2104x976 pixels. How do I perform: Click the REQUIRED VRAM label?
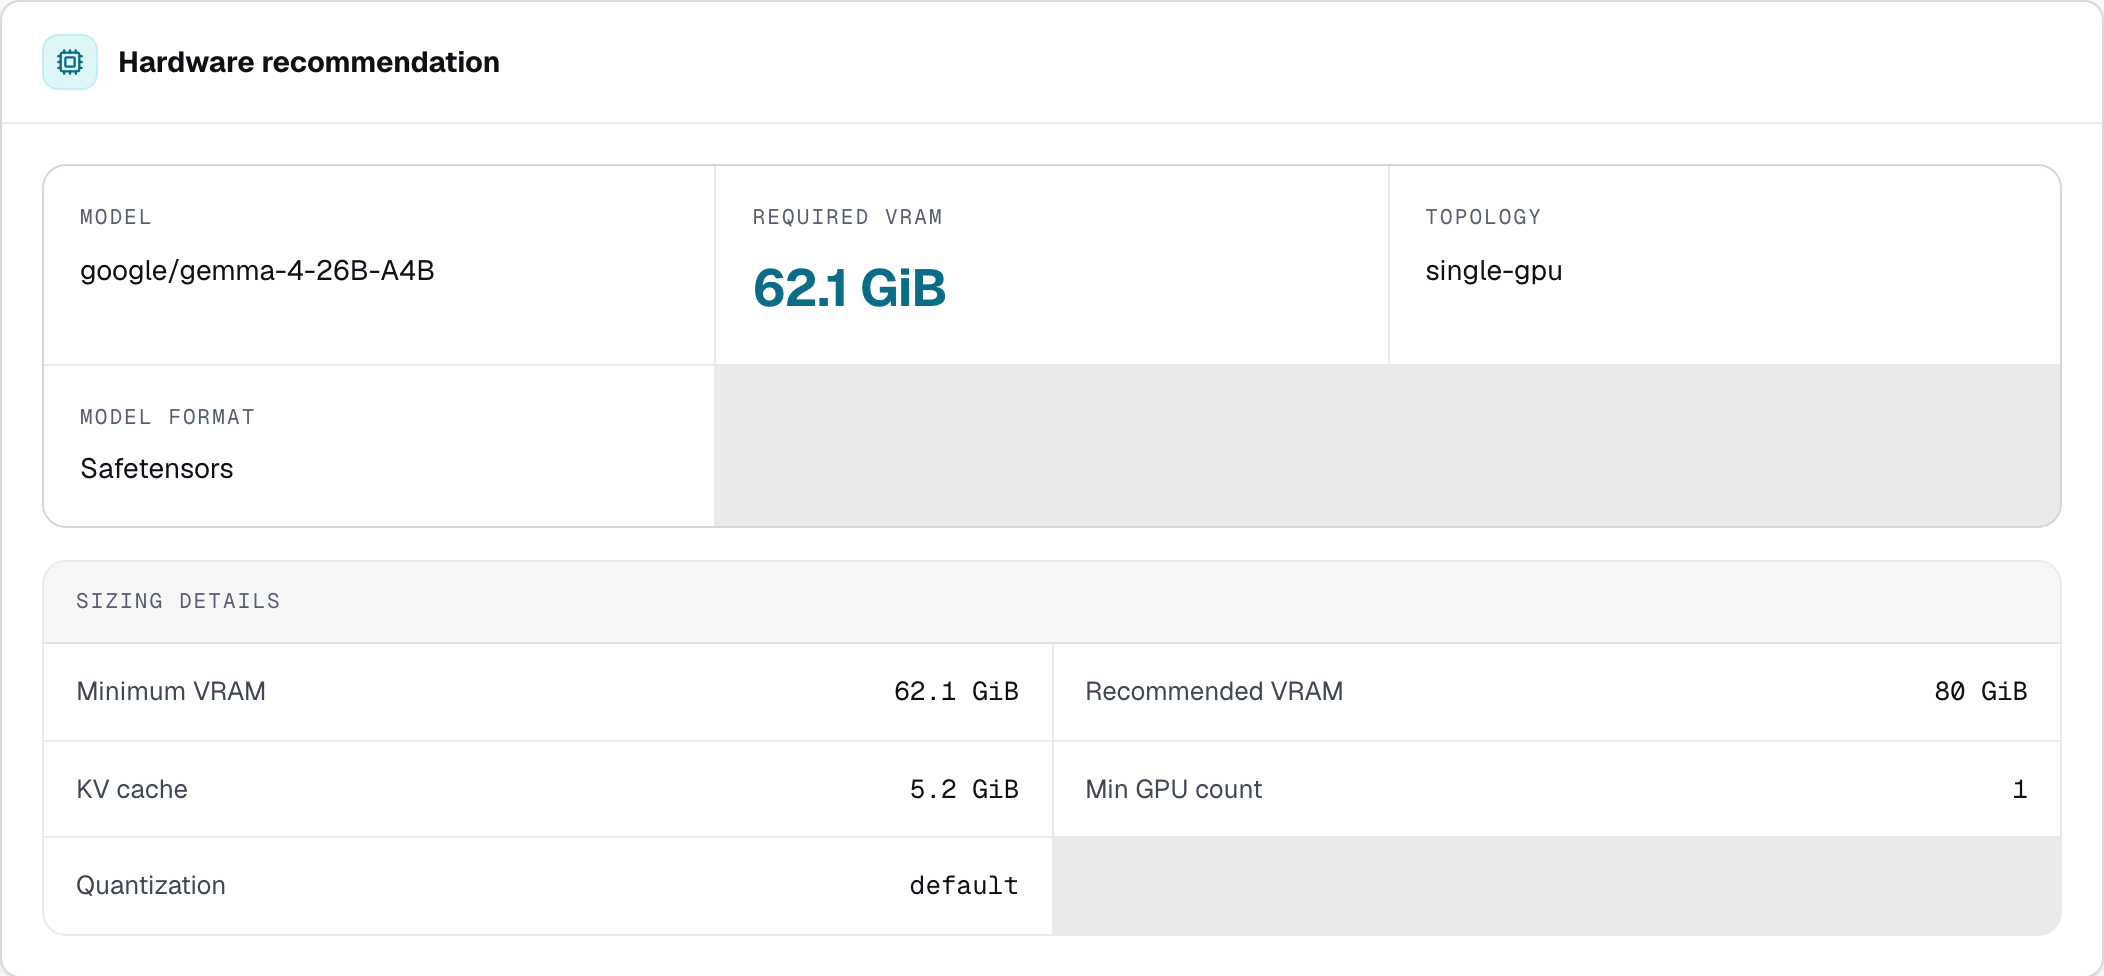[x=847, y=217]
